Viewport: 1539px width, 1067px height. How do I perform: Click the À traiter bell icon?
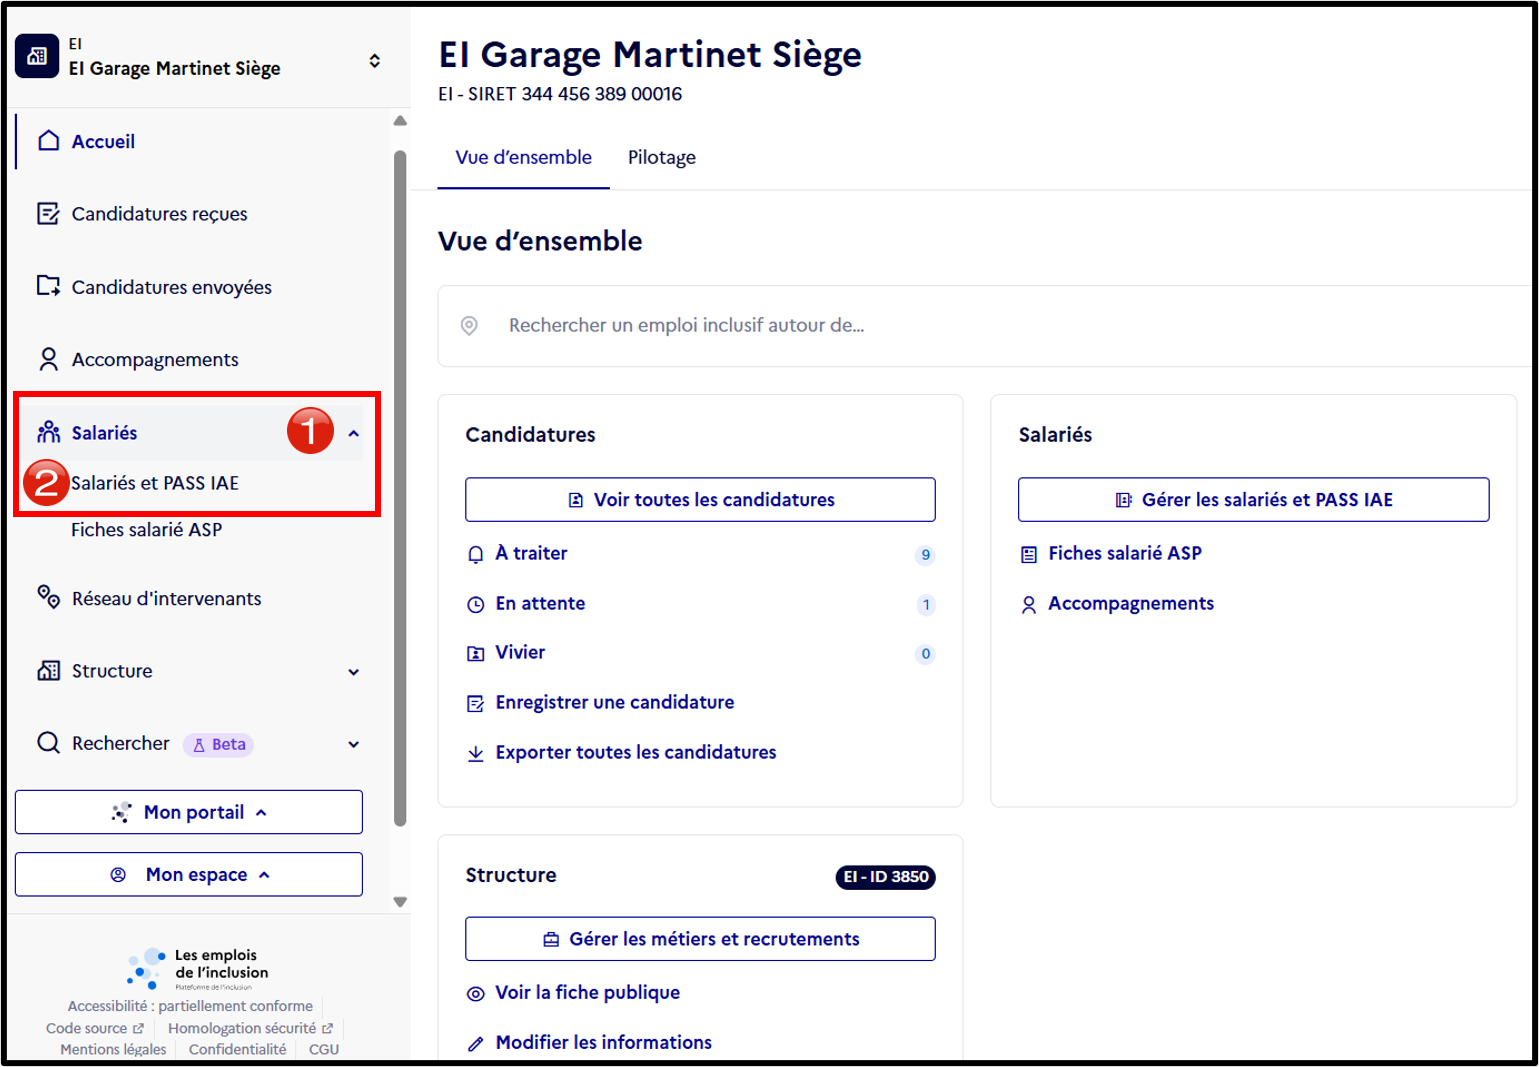(476, 554)
